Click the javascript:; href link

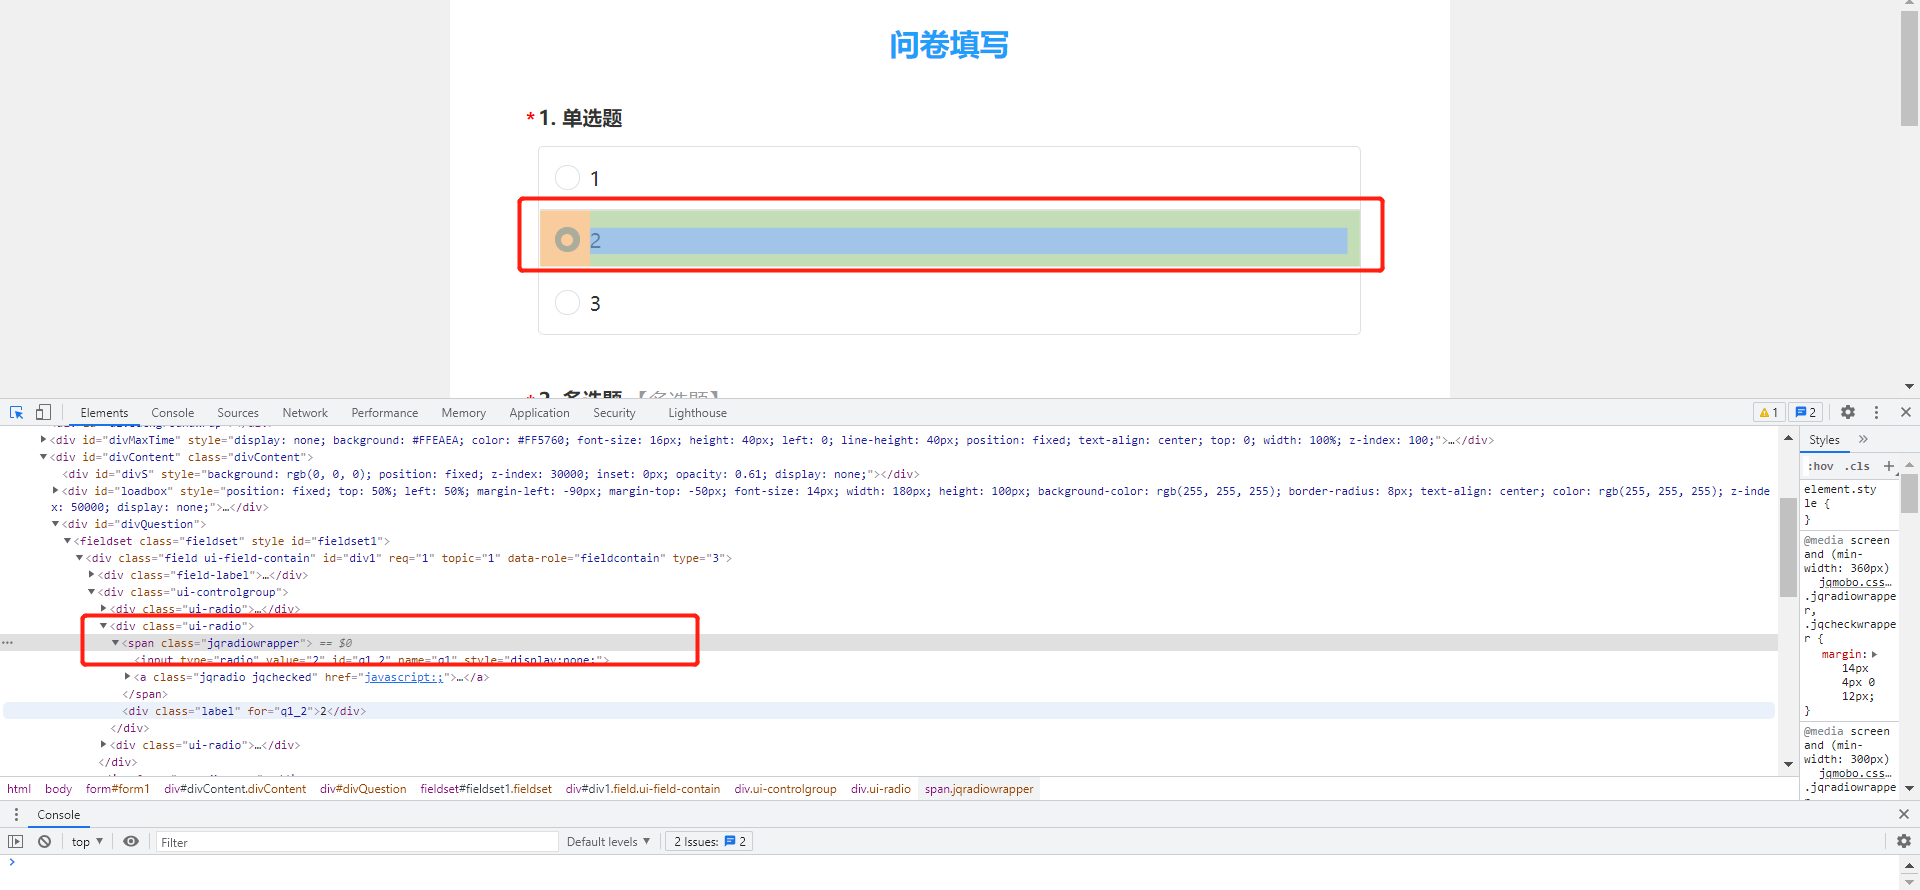403,677
